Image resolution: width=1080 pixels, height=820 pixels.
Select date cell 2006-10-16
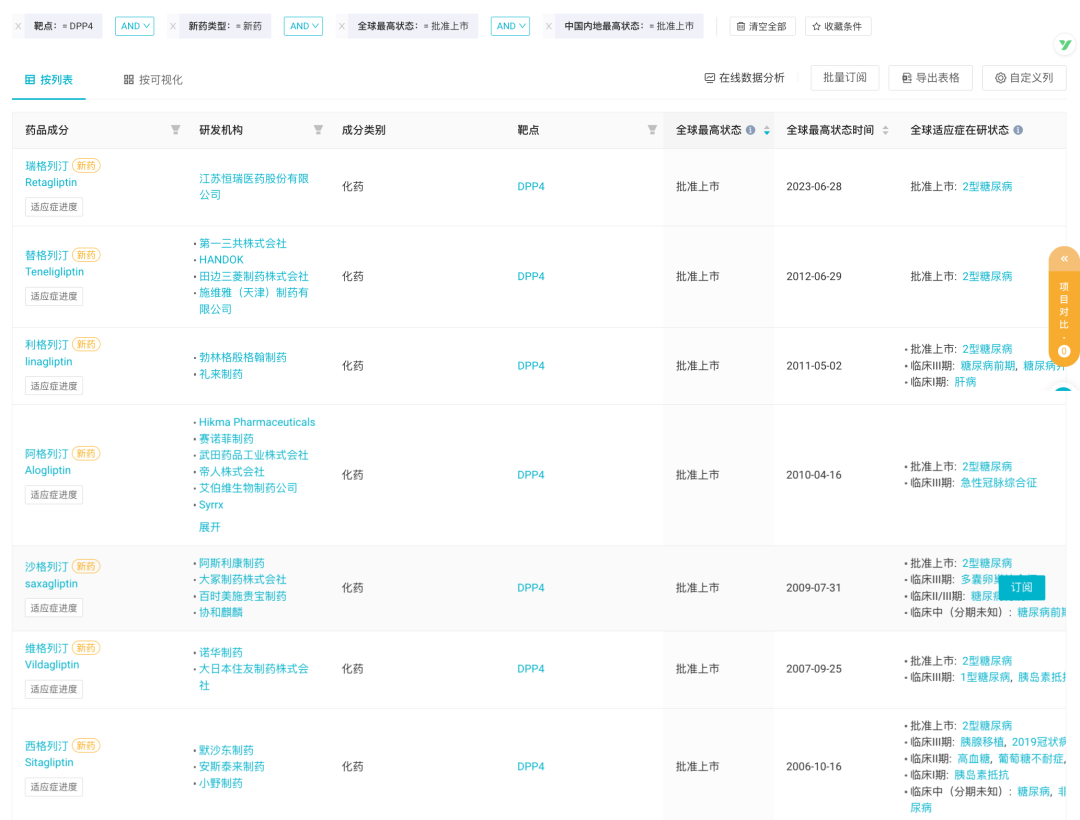813,766
